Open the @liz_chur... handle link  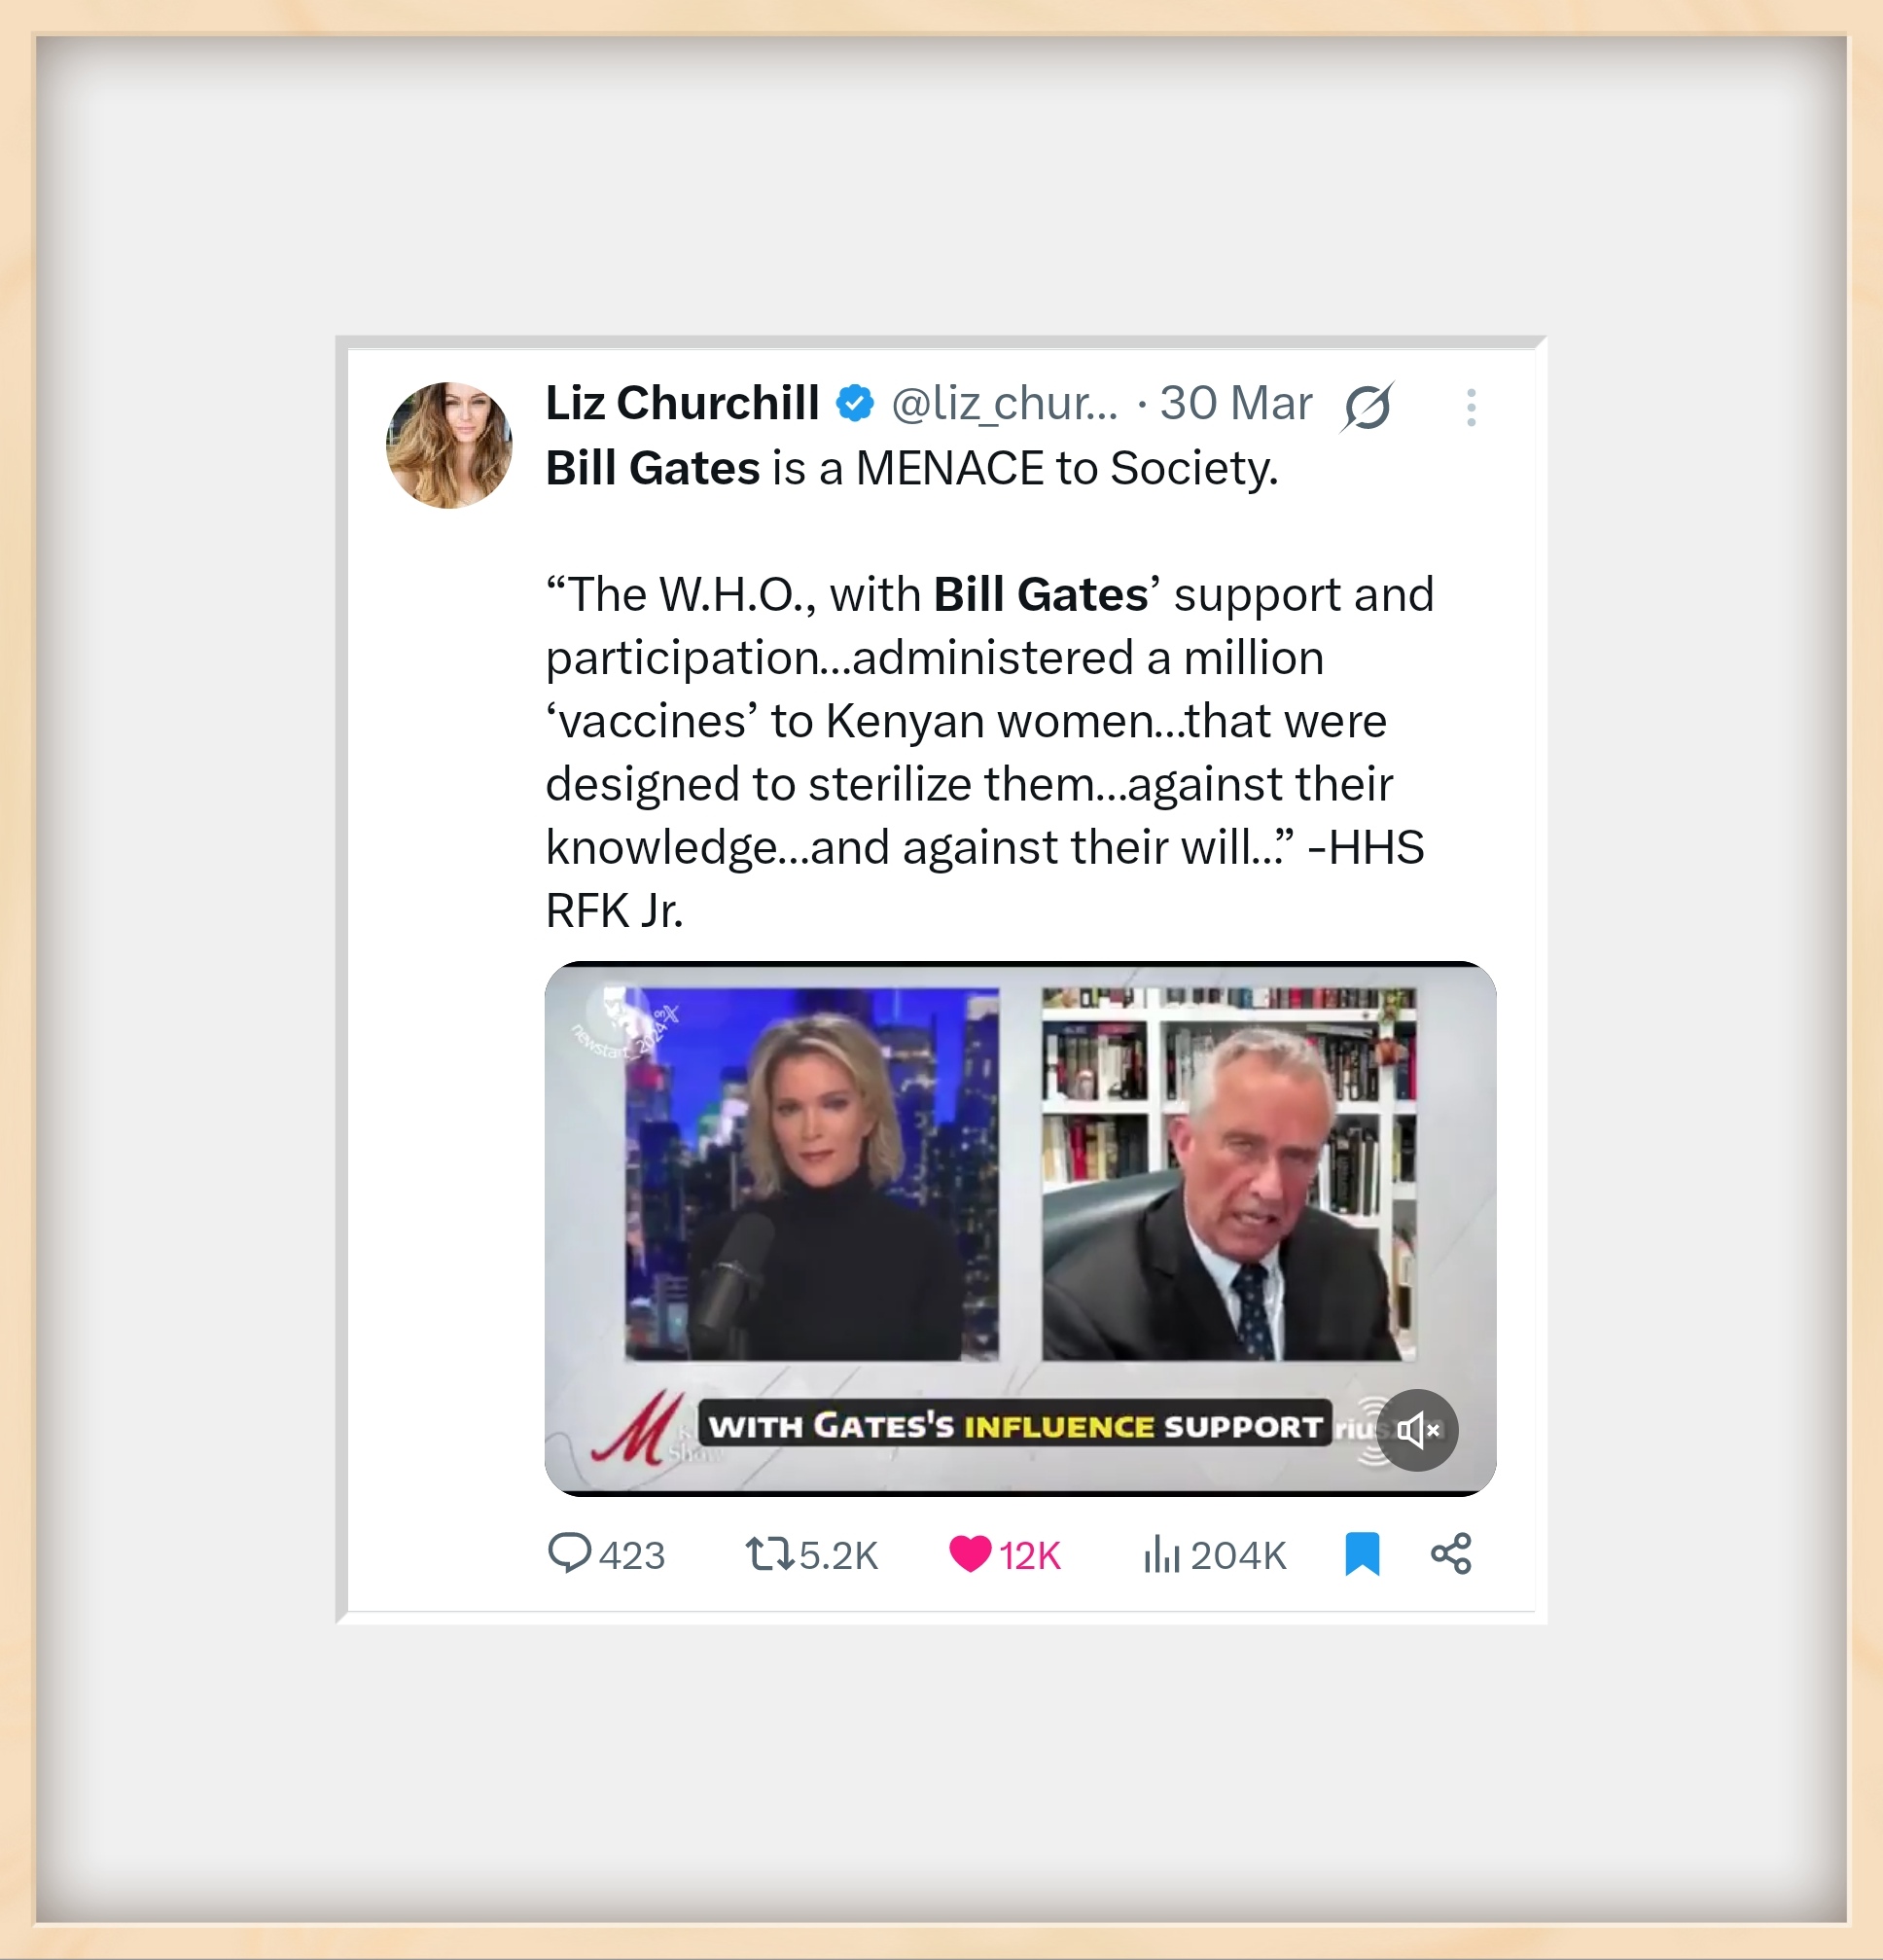[x=1004, y=404]
